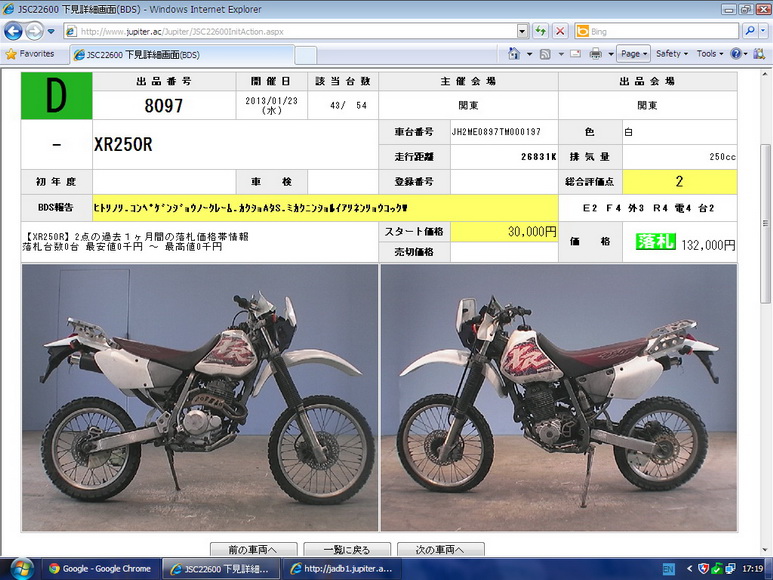Open the right-side XR250R motorcycle photo
This screenshot has width=773, height=580.
[x=559, y=398]
